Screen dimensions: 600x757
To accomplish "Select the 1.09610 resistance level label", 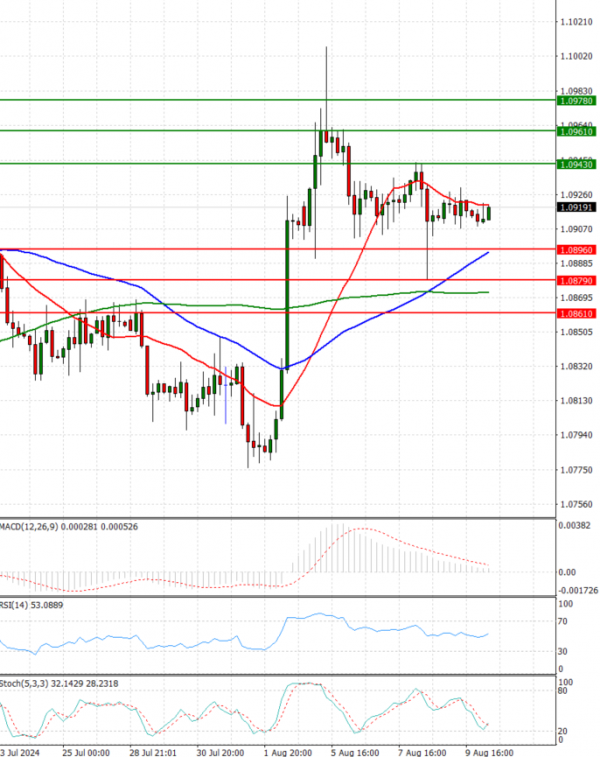I will pos(576,132).
